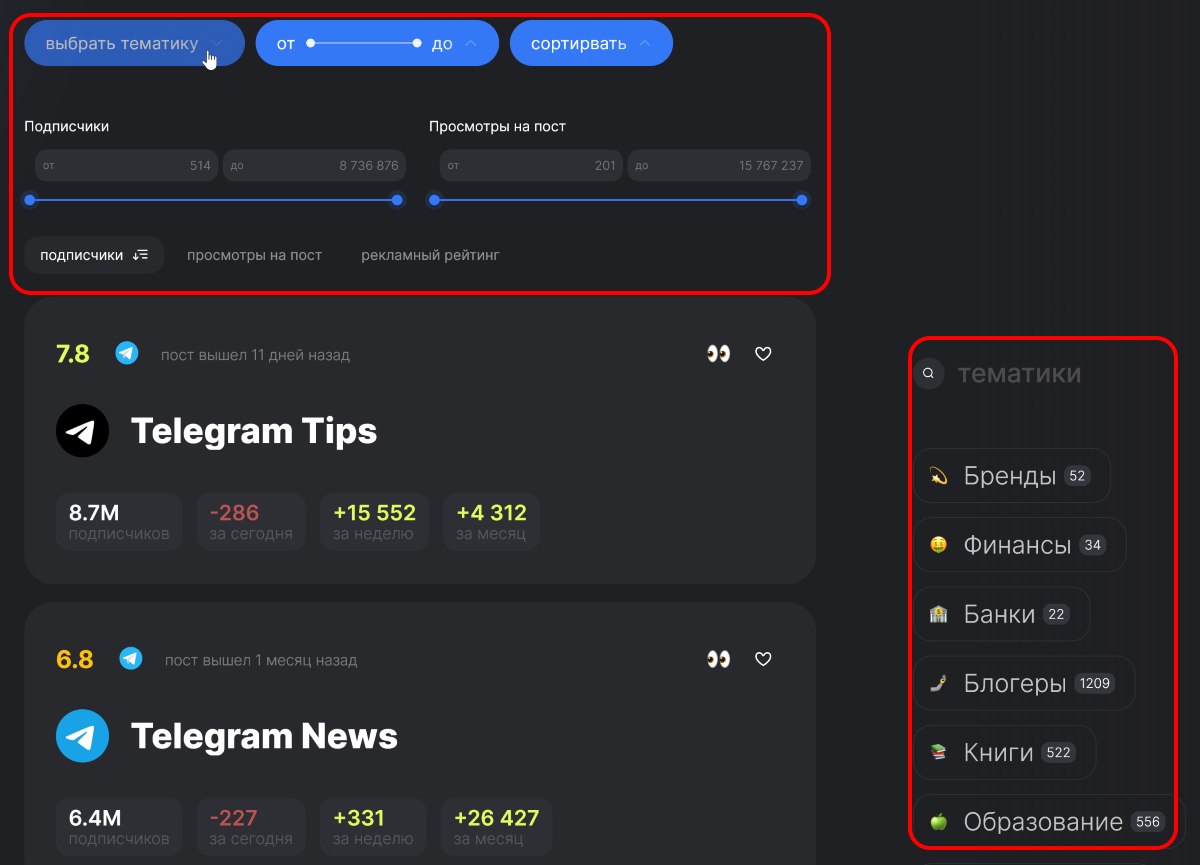
Task: Open the 'выбрать тематику' dropdown
Action: click(x=134, y=43)
